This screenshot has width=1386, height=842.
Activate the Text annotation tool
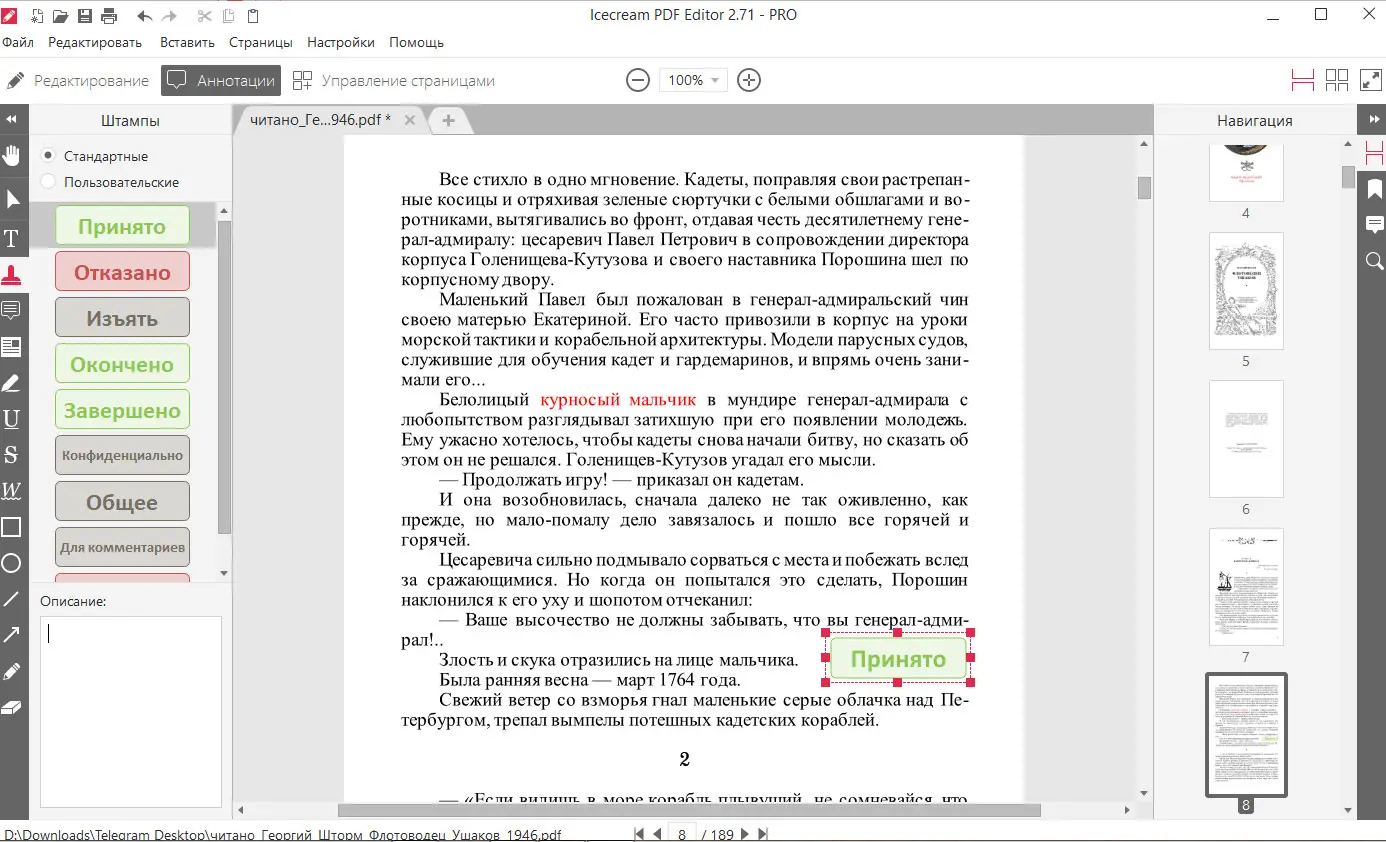[x=14, y=239]
